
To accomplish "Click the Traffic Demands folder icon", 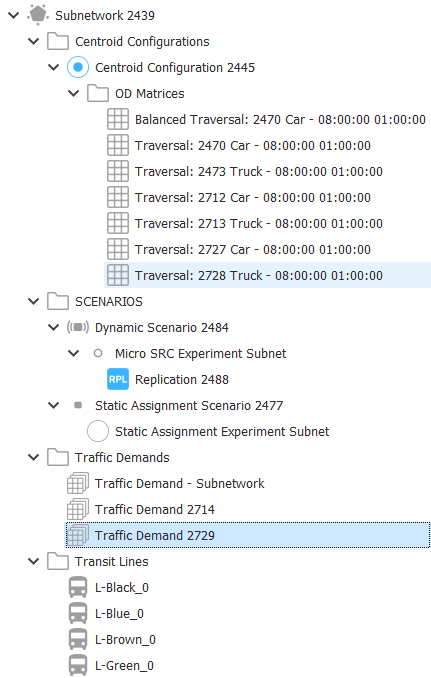I will pyautogui.click(x=58, y=457).
